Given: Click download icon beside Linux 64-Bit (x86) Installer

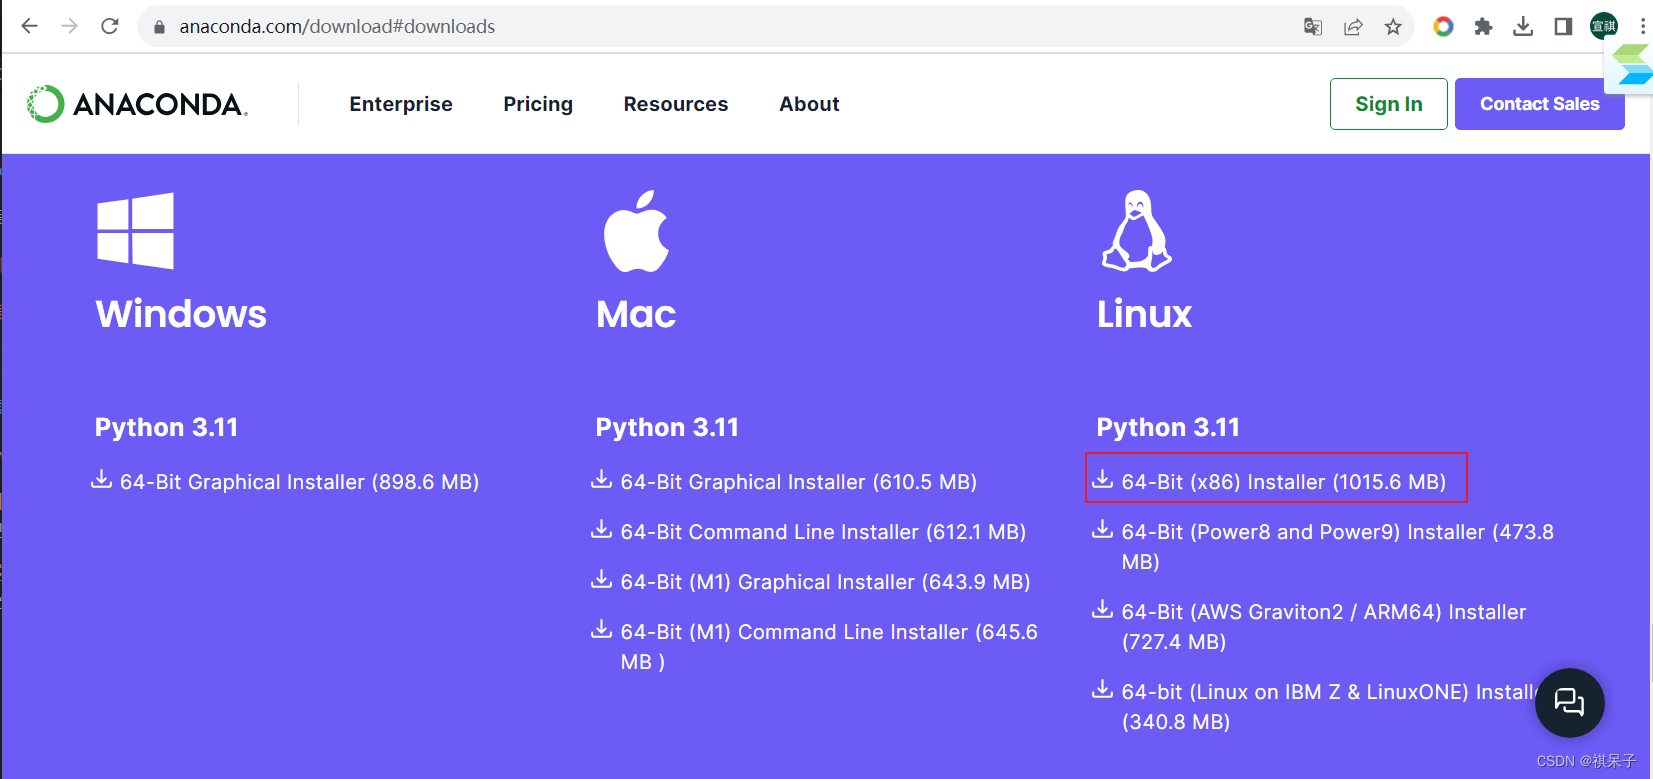Looking at the screenshot, I should pyautogui.click(x=1102, y=479).
